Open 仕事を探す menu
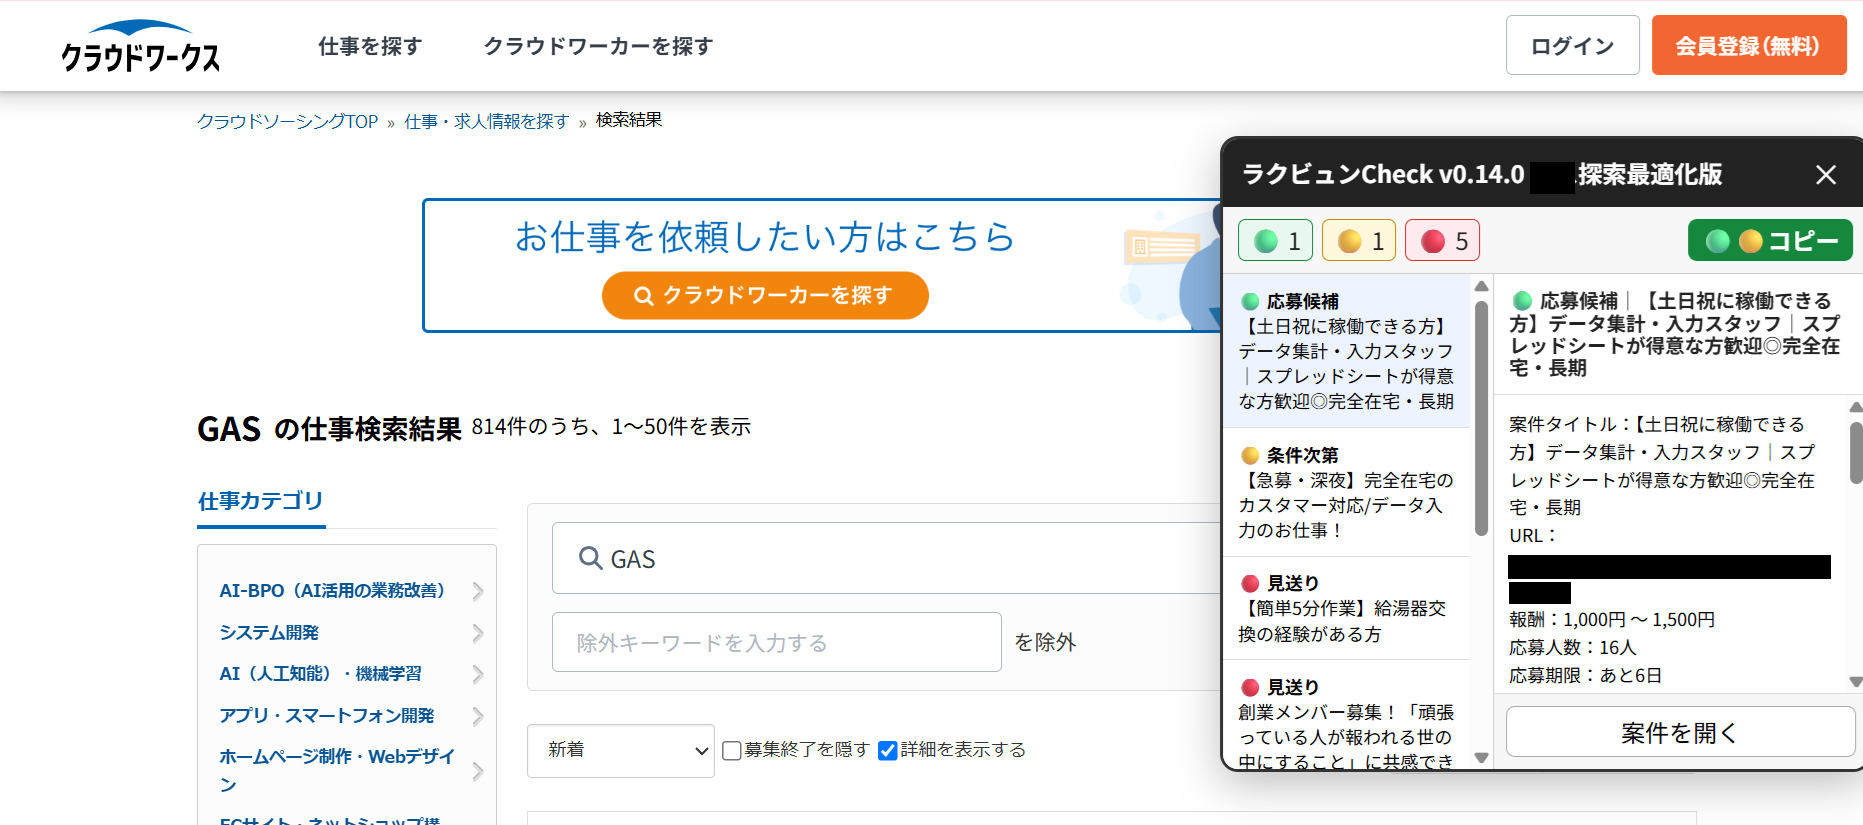The image size is (1863, 825). pyautogui.click(x=370, y=46)
